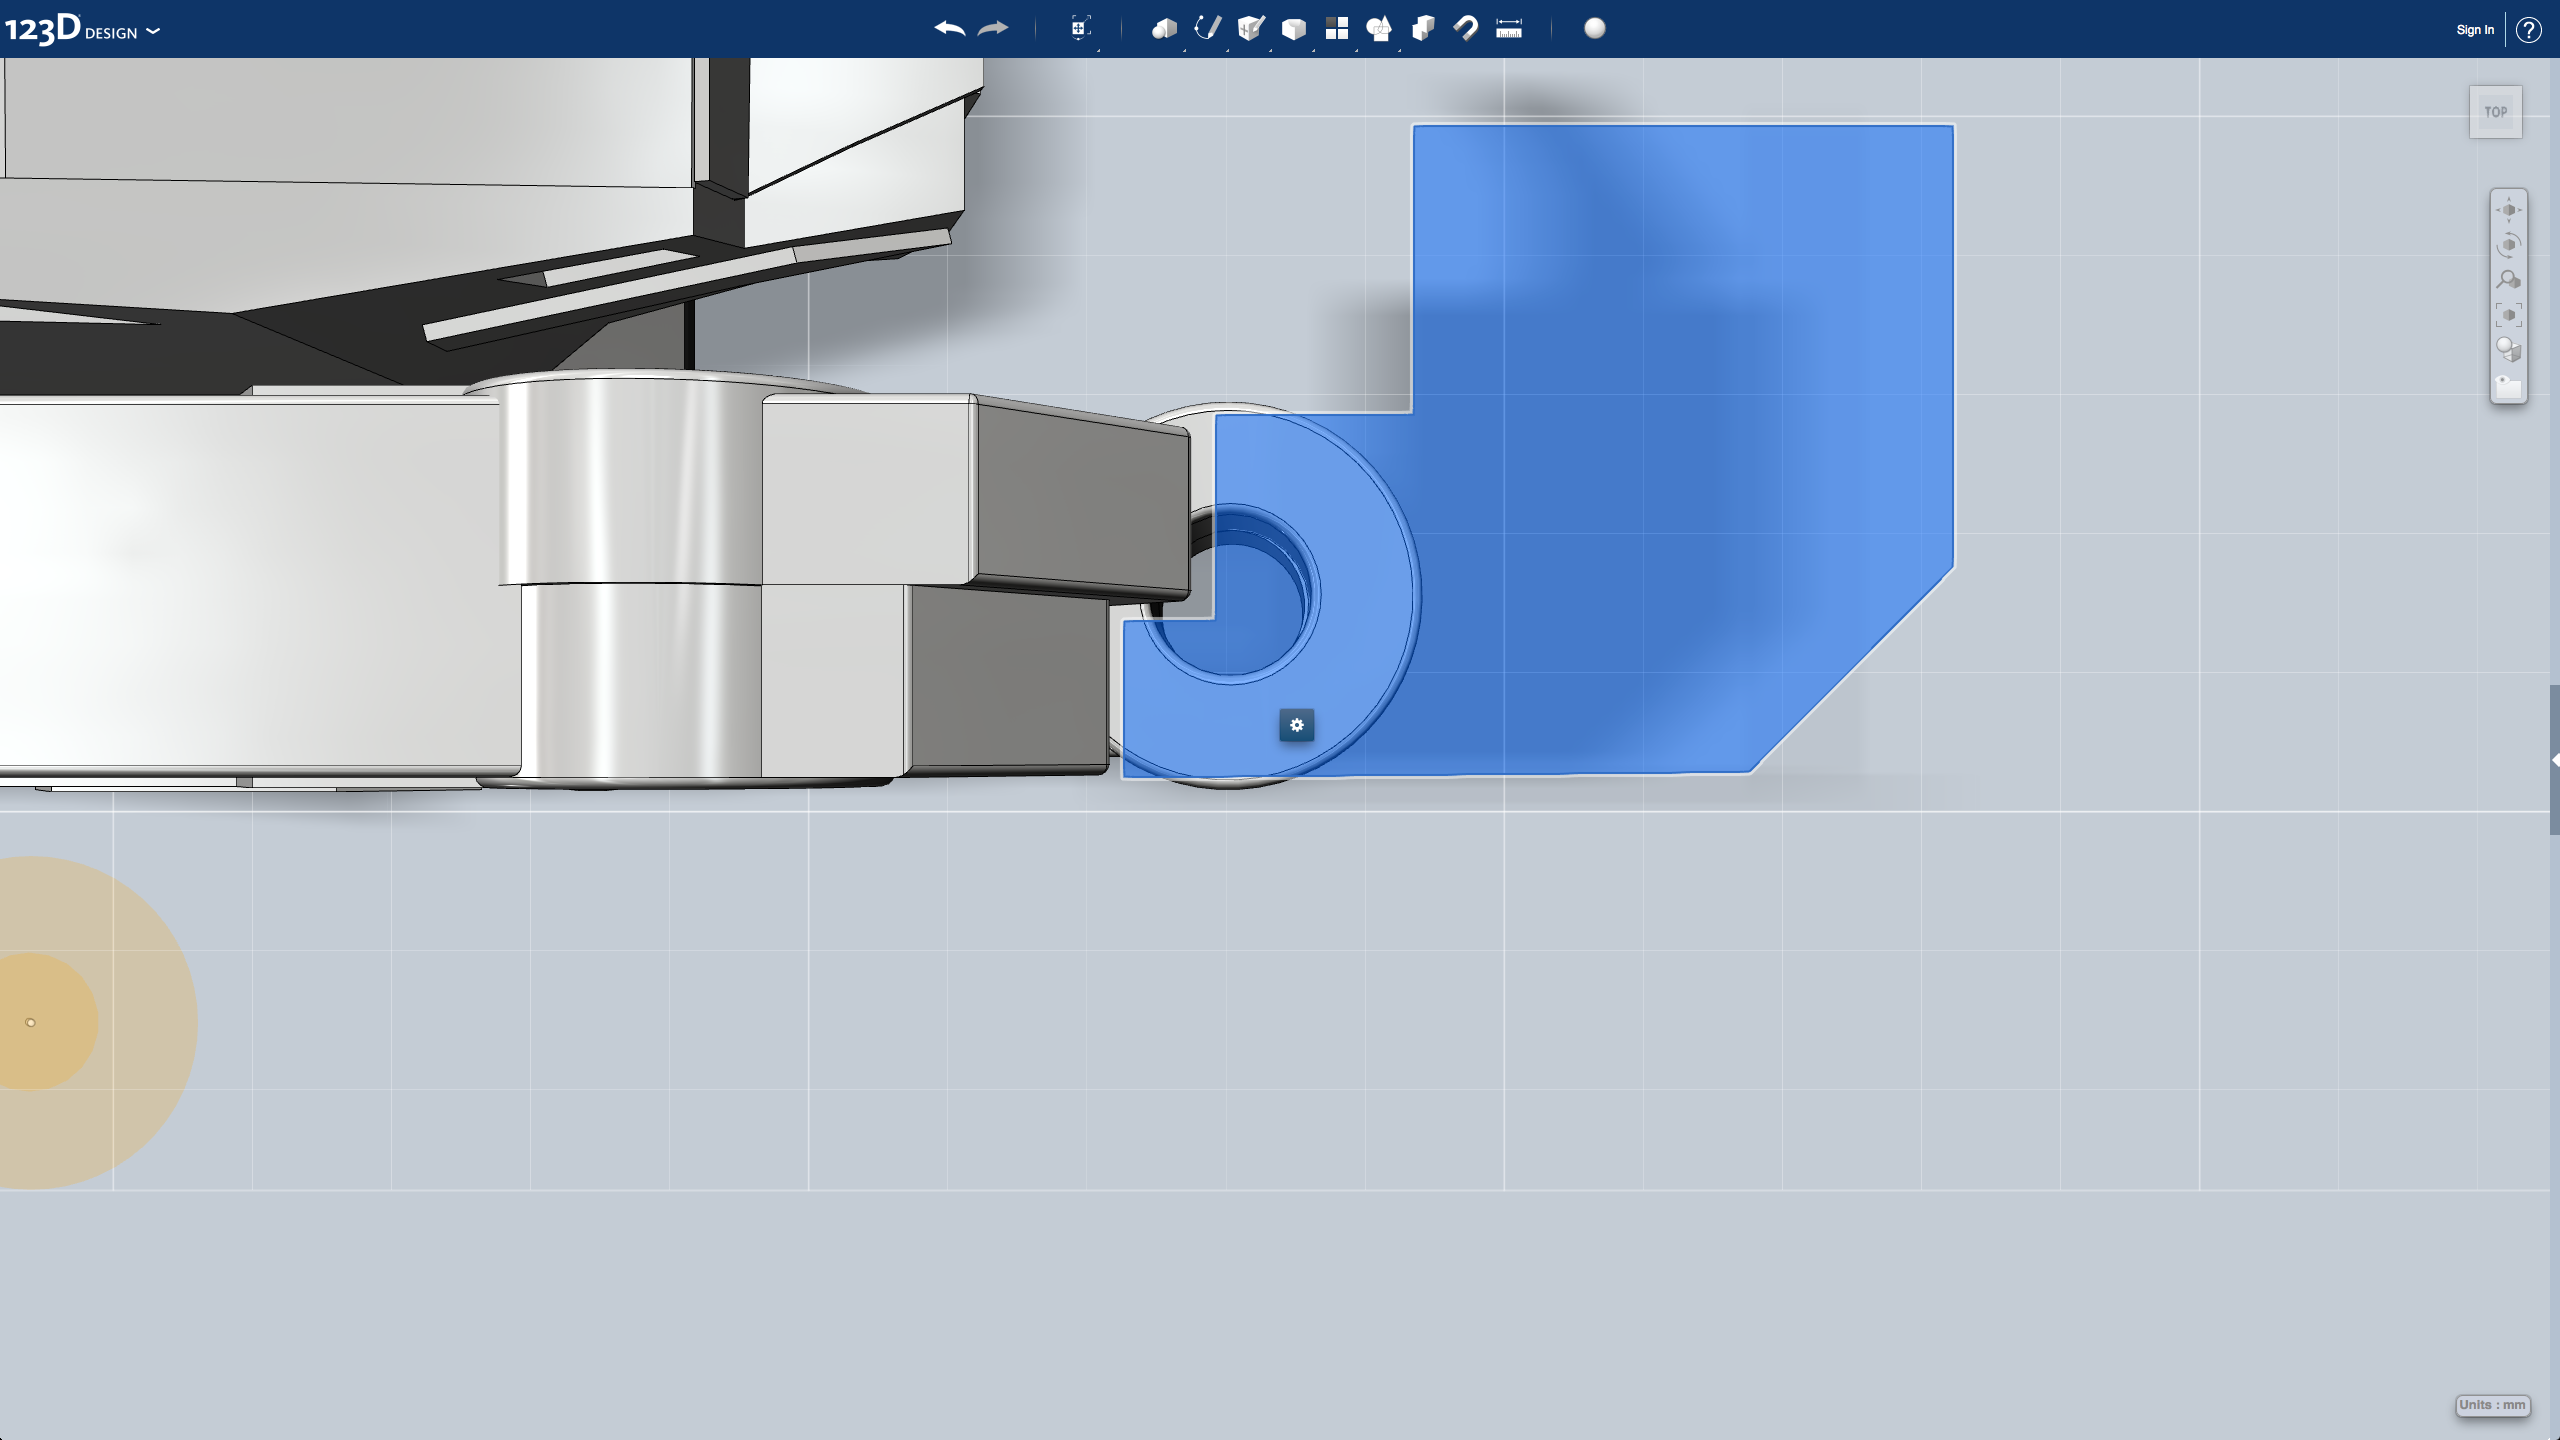Screen dimensions: 2560x1440
Task: Click the Sign In button
Action: pyautogui.click(x=2475, y=29)
